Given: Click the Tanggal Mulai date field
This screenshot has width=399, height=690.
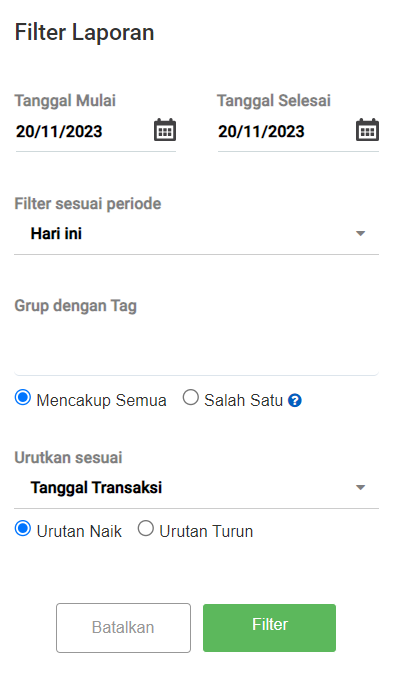Looking at the screenshot, I should [84, 132].
